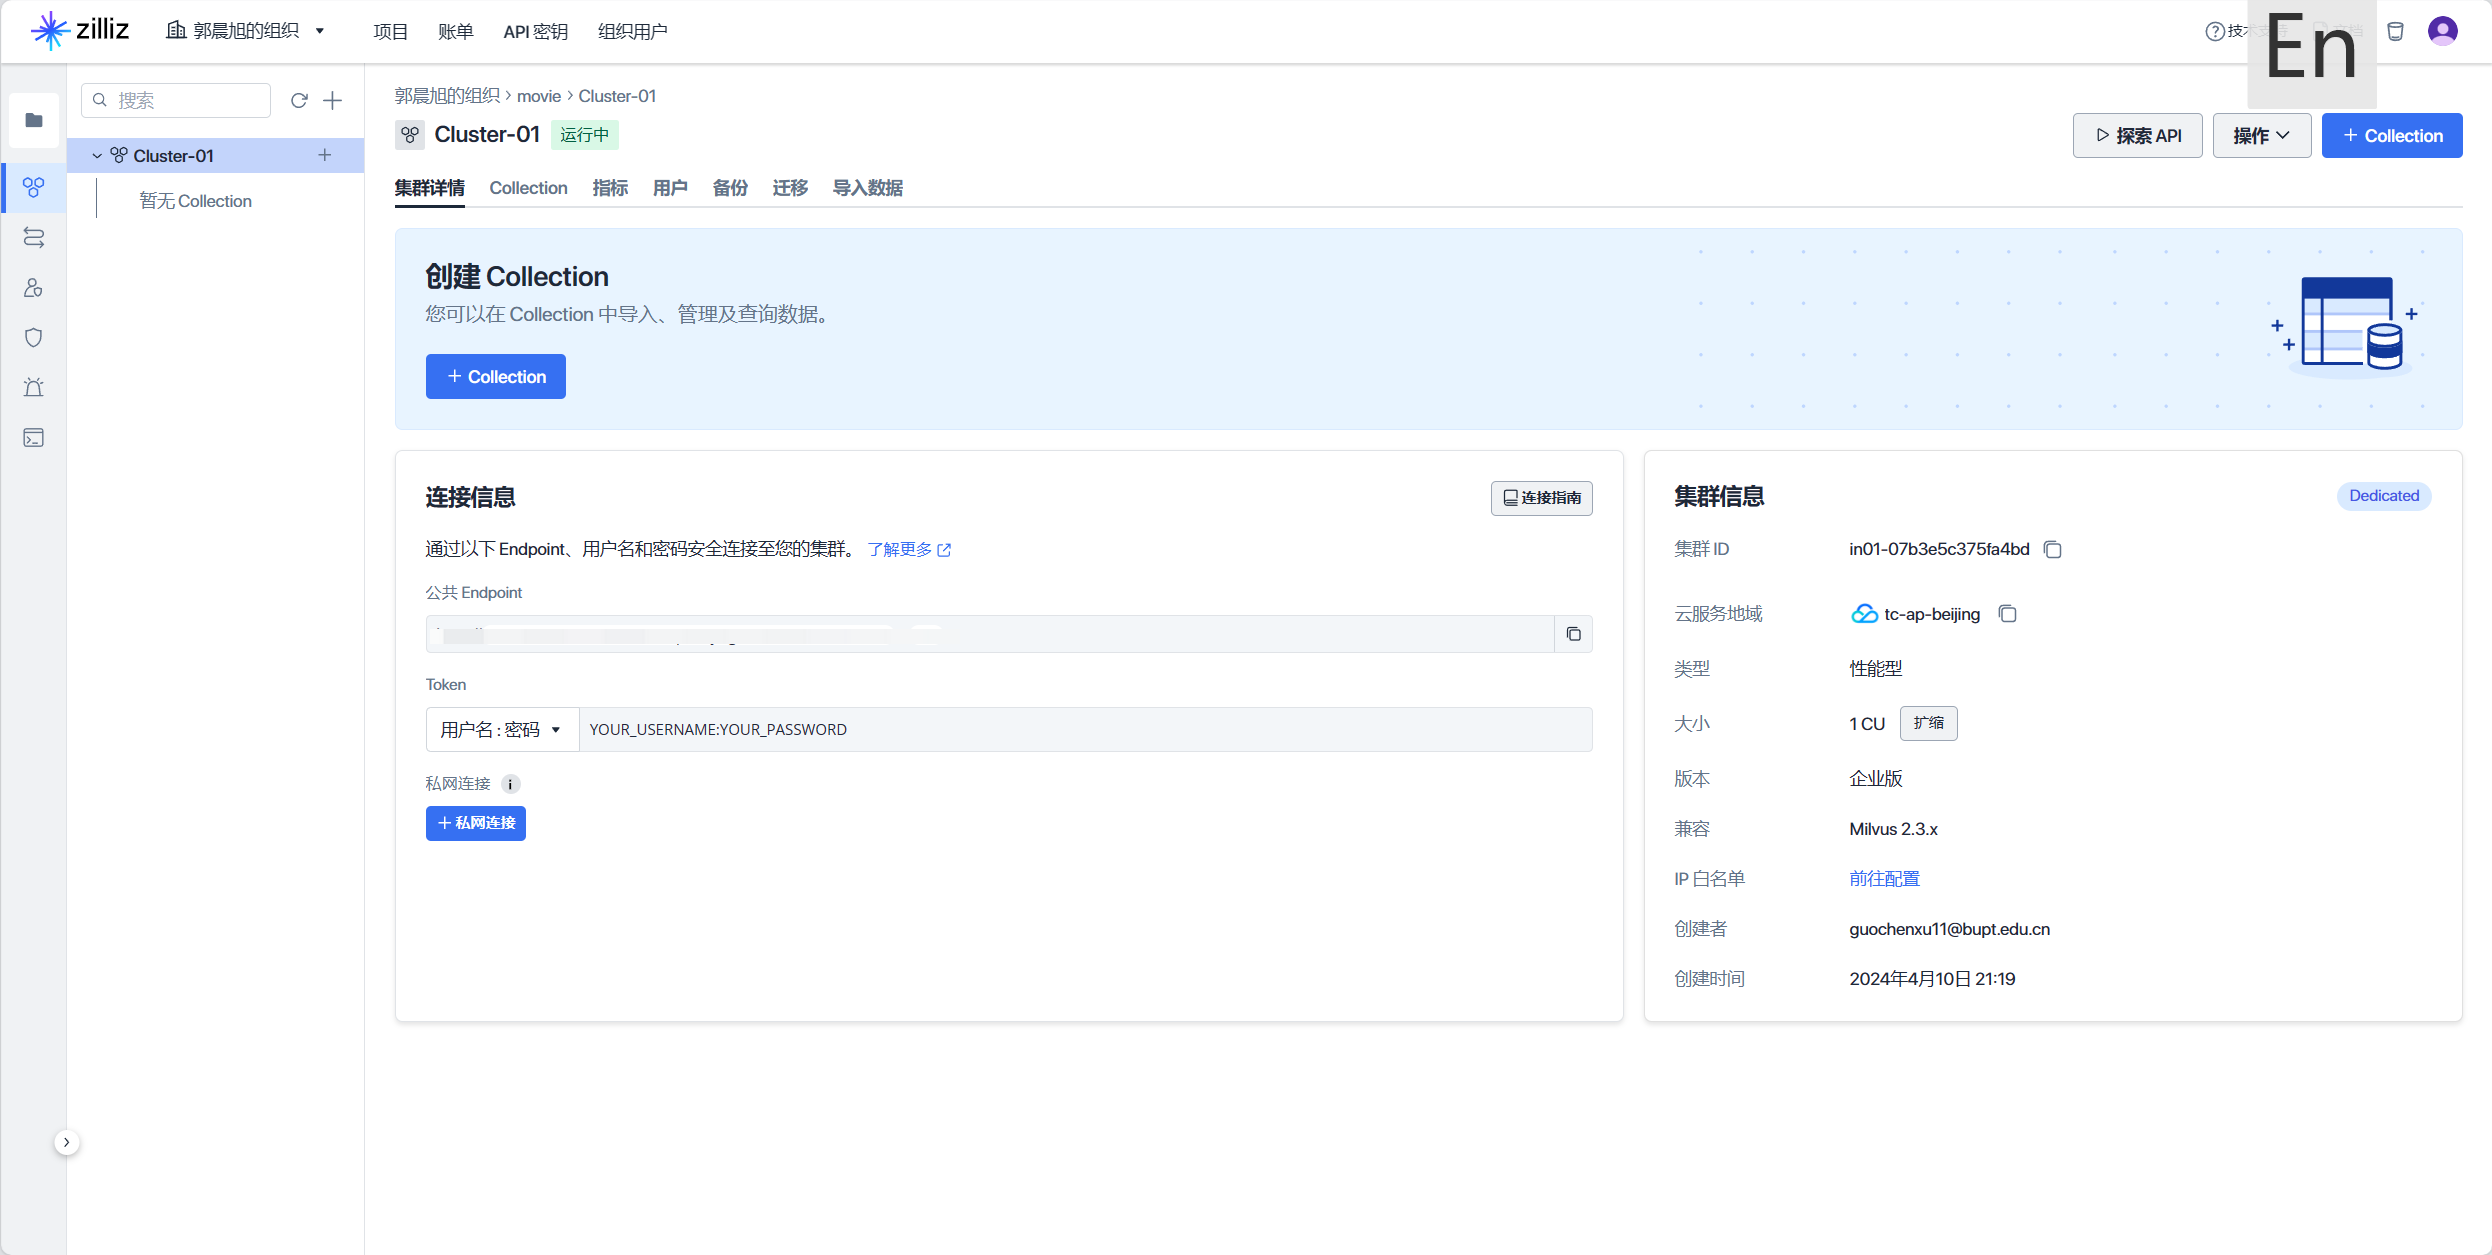
Task: Open the alerts sidebar icon
Action: click(34, 388)
